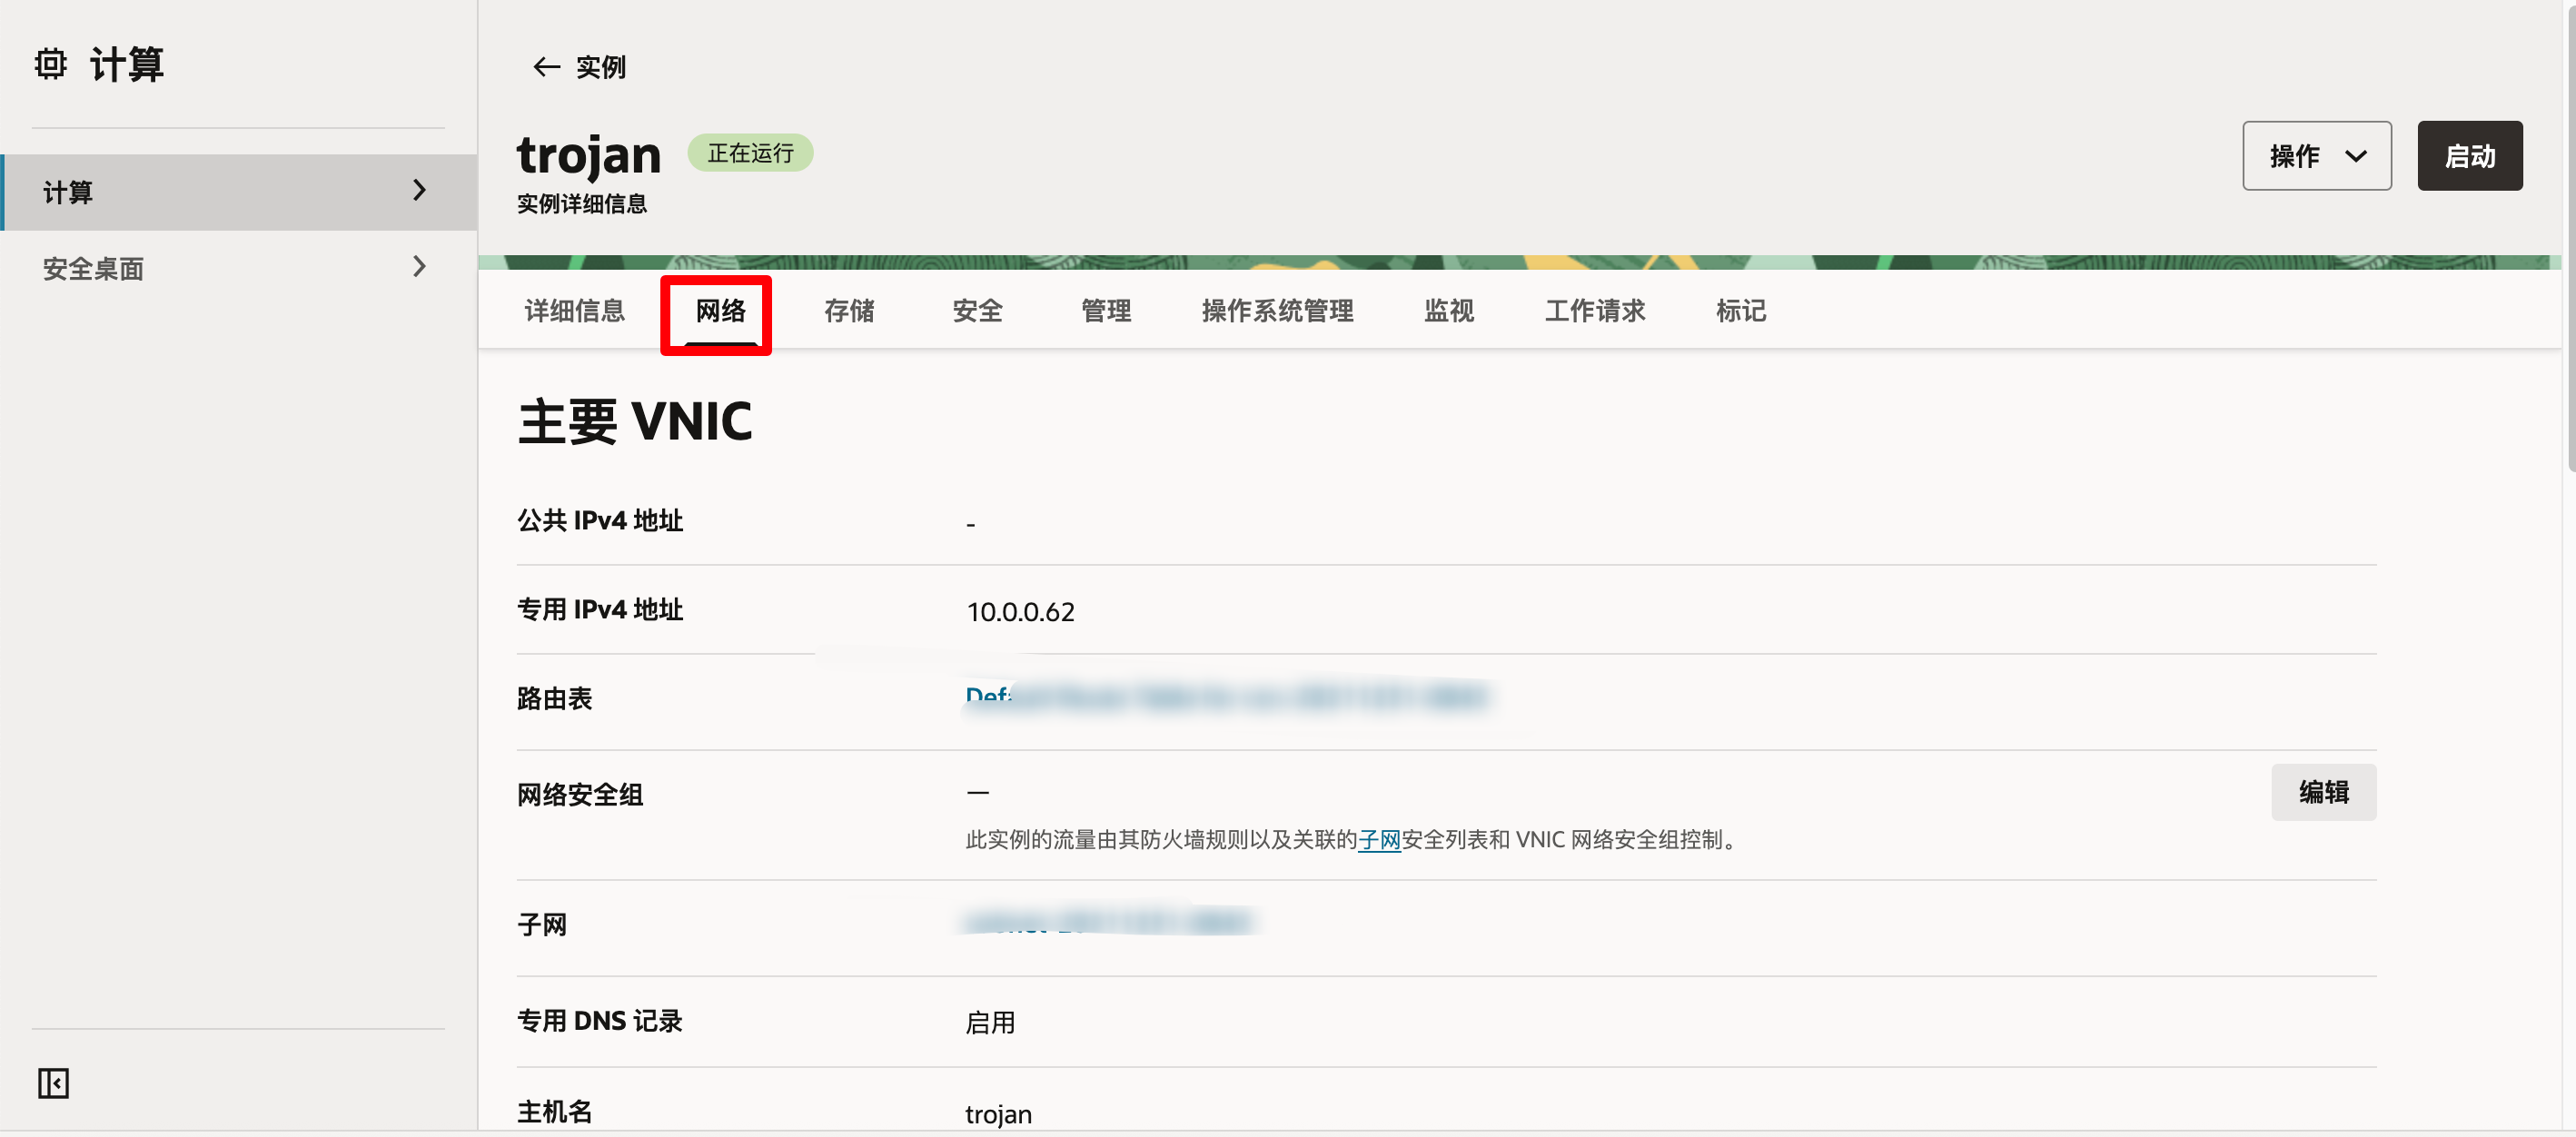The height and width of the screenshot is (1137, 2576).
Task: Click the back arrow next to 实例
Action: point(546,67)
